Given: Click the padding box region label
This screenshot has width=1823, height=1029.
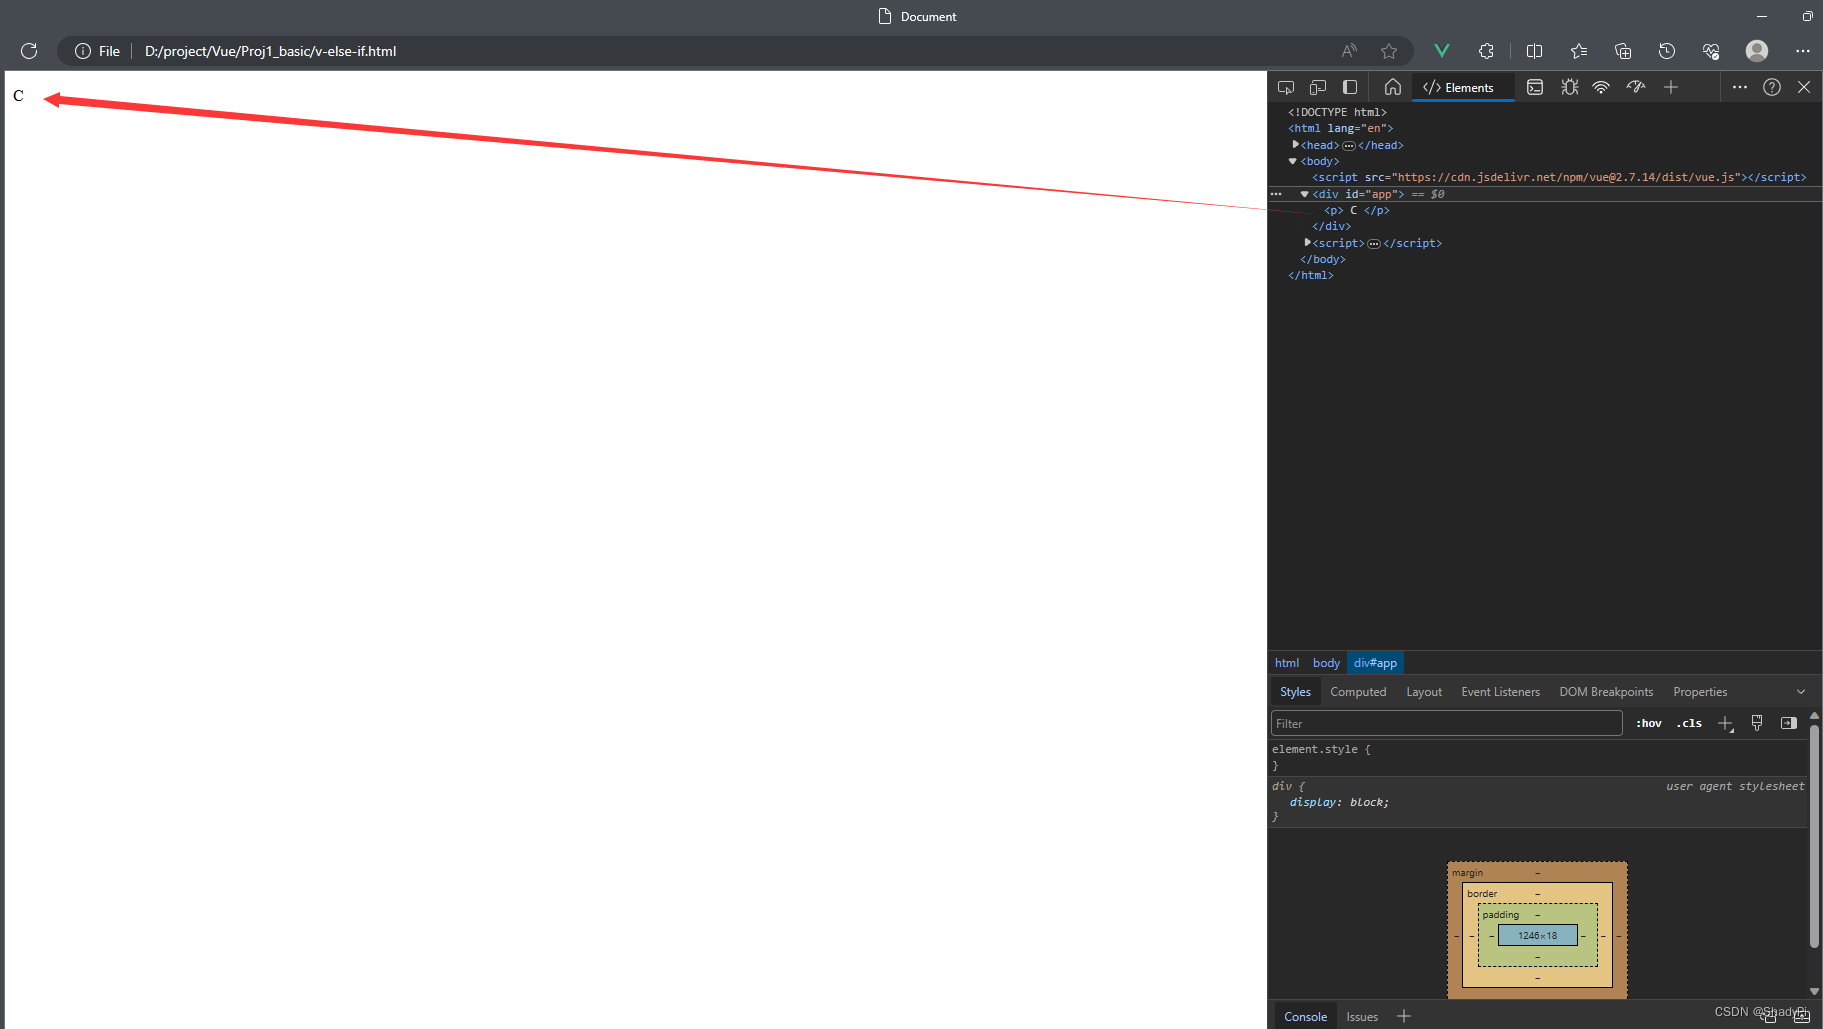Looking at the screenshot, I should [1500, 914].
